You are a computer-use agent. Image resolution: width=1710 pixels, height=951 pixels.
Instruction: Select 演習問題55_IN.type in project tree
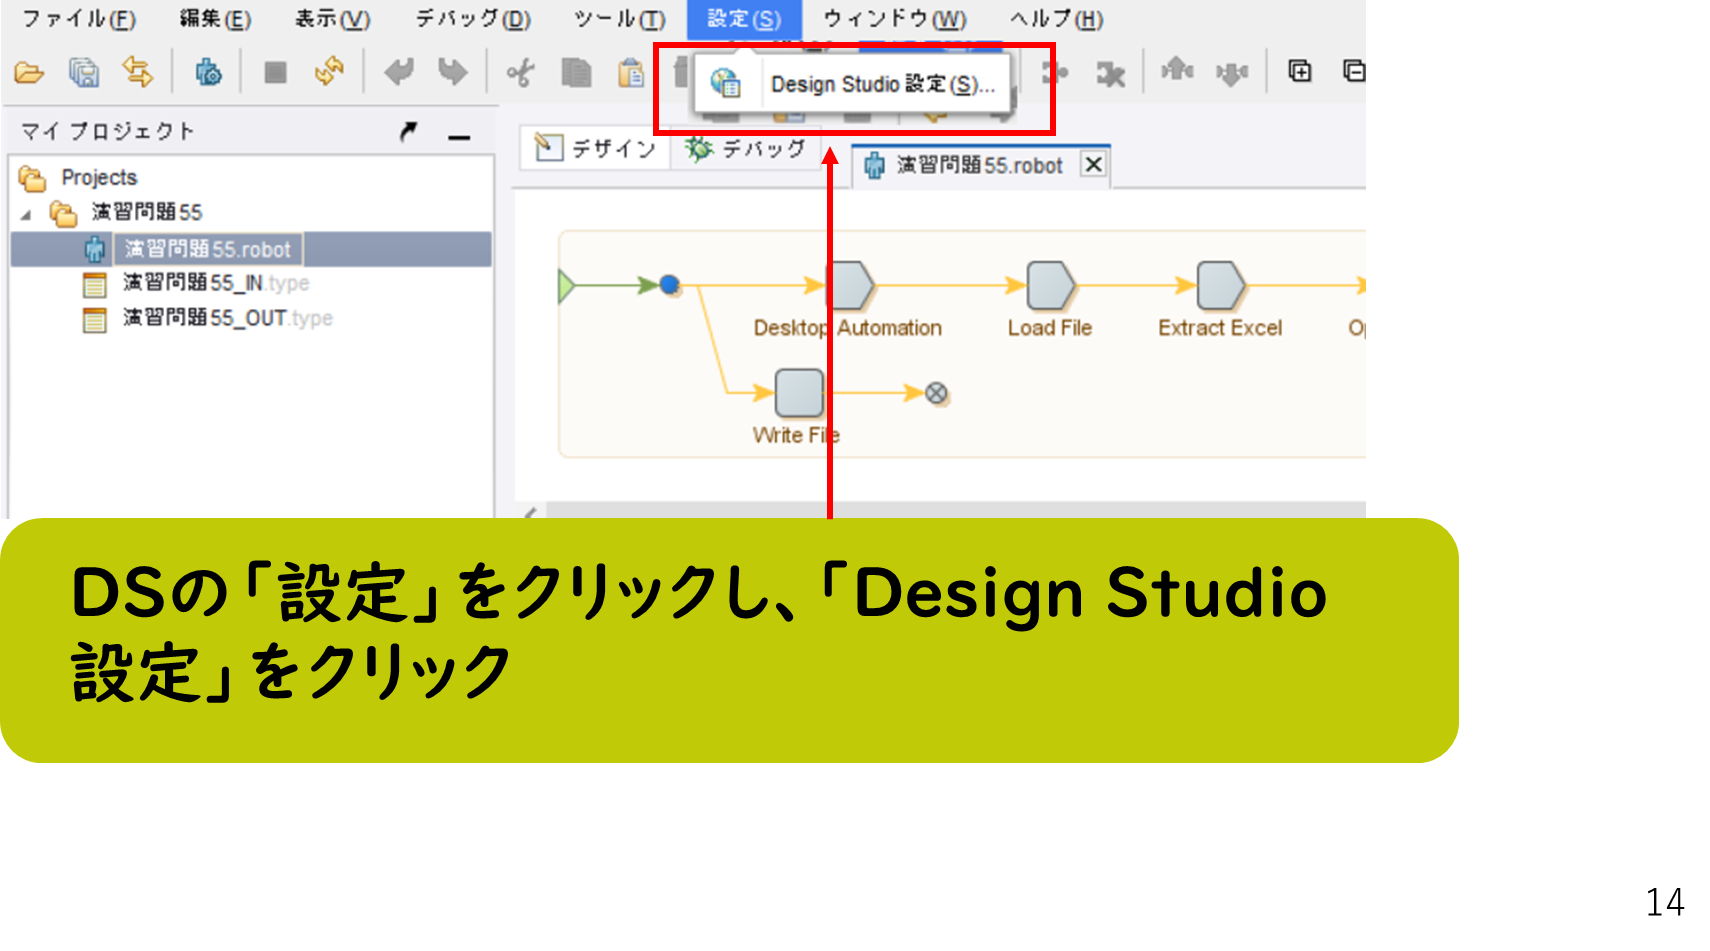click(196, 284)
